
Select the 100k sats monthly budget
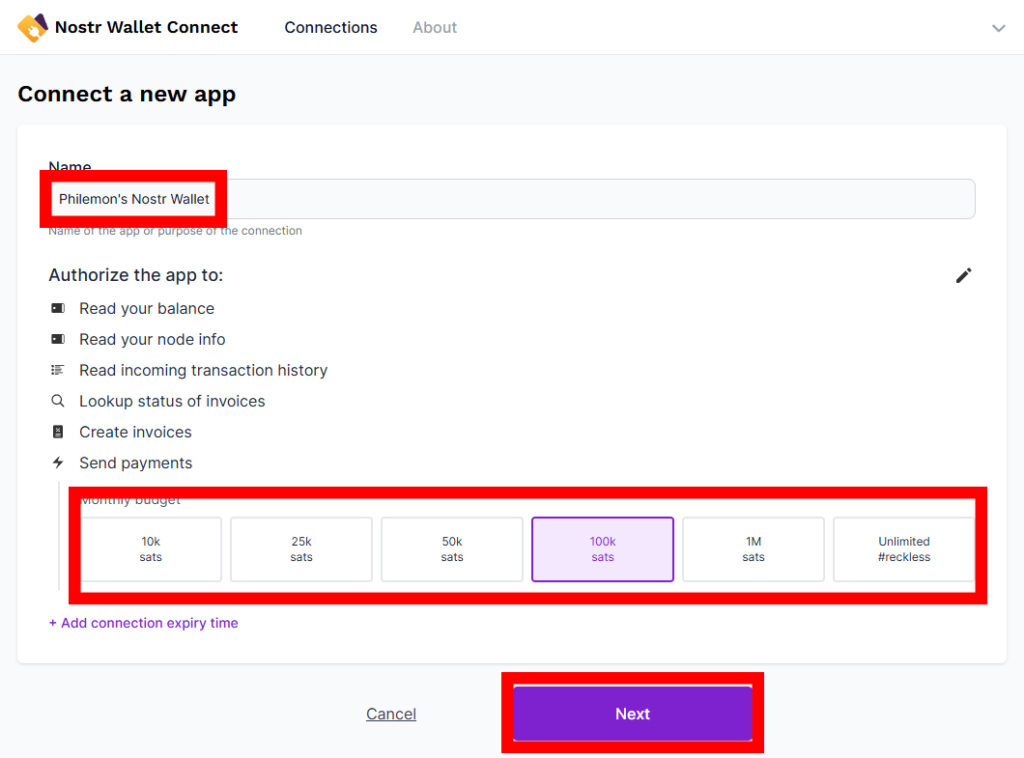pyautogui.click(x=603, y=549)
